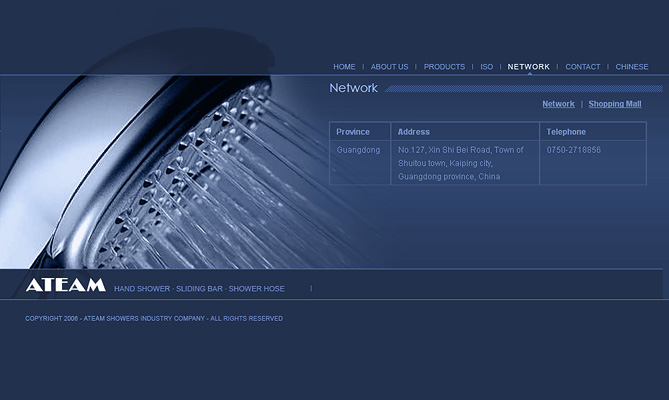Click the copyright notice text
The width and height of the screenshot is (669, 400).
[x=154, y=319]
